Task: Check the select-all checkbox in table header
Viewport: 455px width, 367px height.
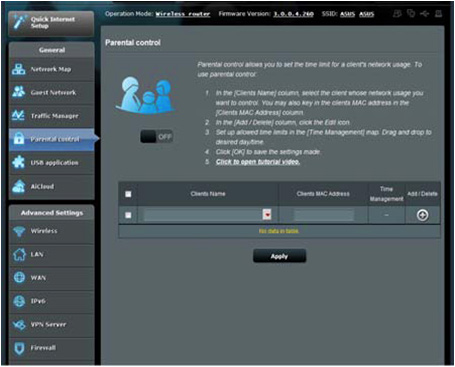Action: click(128, 194)
